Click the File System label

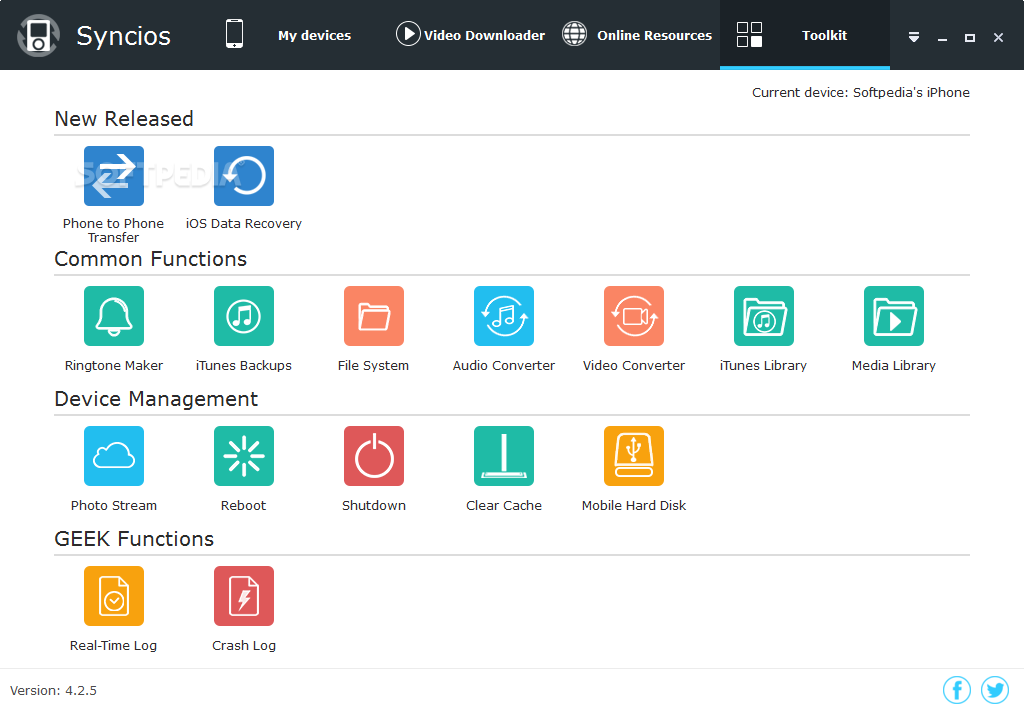(374, 365)
